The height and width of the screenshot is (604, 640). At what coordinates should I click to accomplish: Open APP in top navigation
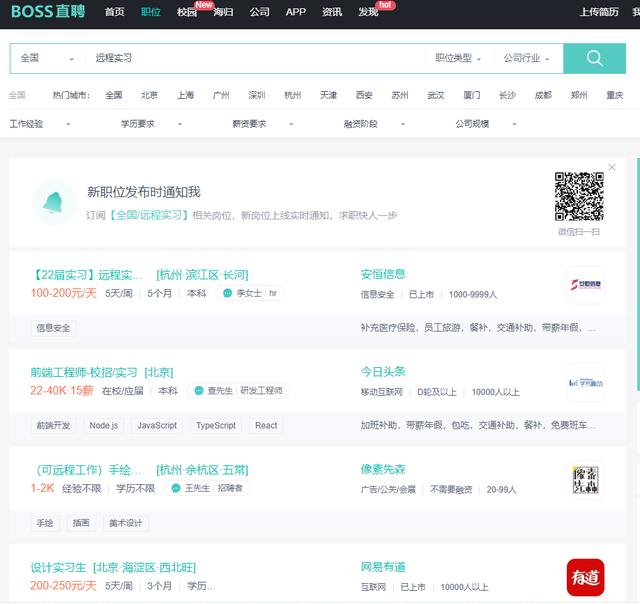click(x=296, y=12)
